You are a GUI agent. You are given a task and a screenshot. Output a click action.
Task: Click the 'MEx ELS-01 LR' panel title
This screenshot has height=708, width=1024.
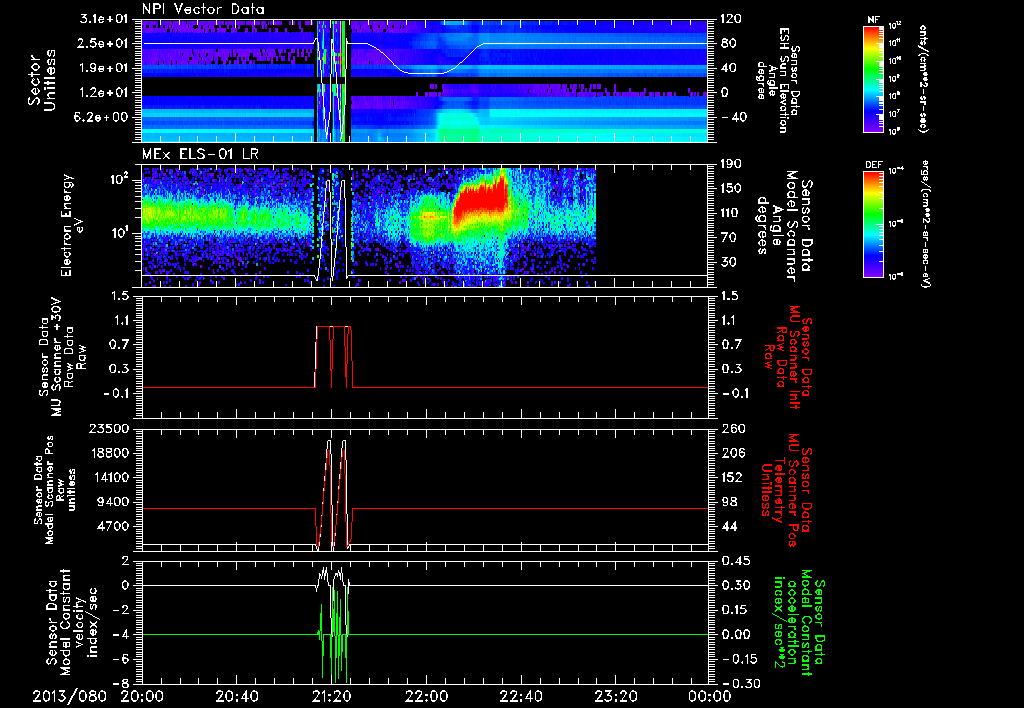click(198, 155)
